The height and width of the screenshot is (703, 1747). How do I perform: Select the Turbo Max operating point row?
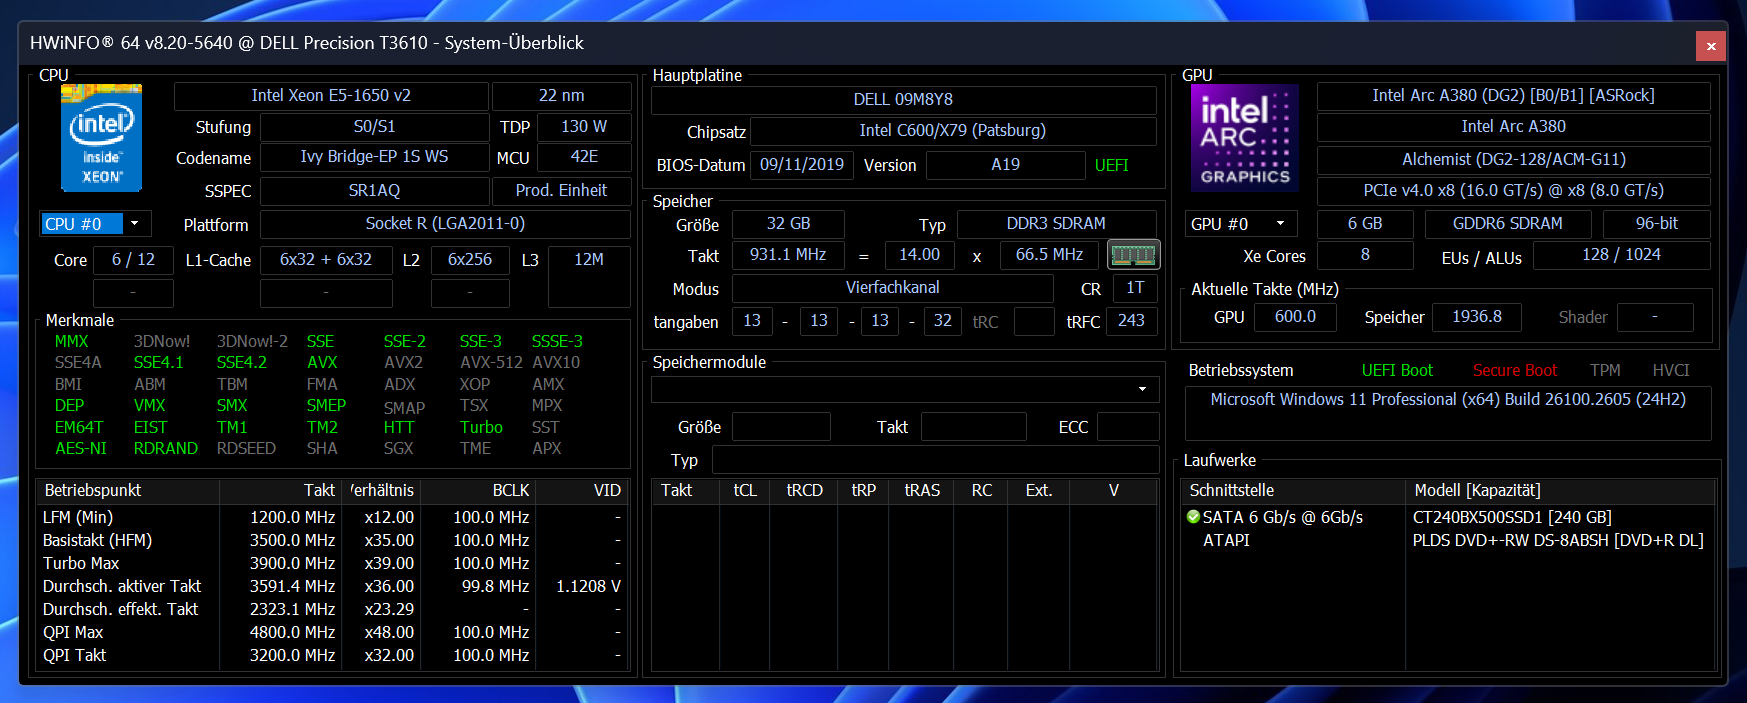pyautogui.click(x=333, y=564)
